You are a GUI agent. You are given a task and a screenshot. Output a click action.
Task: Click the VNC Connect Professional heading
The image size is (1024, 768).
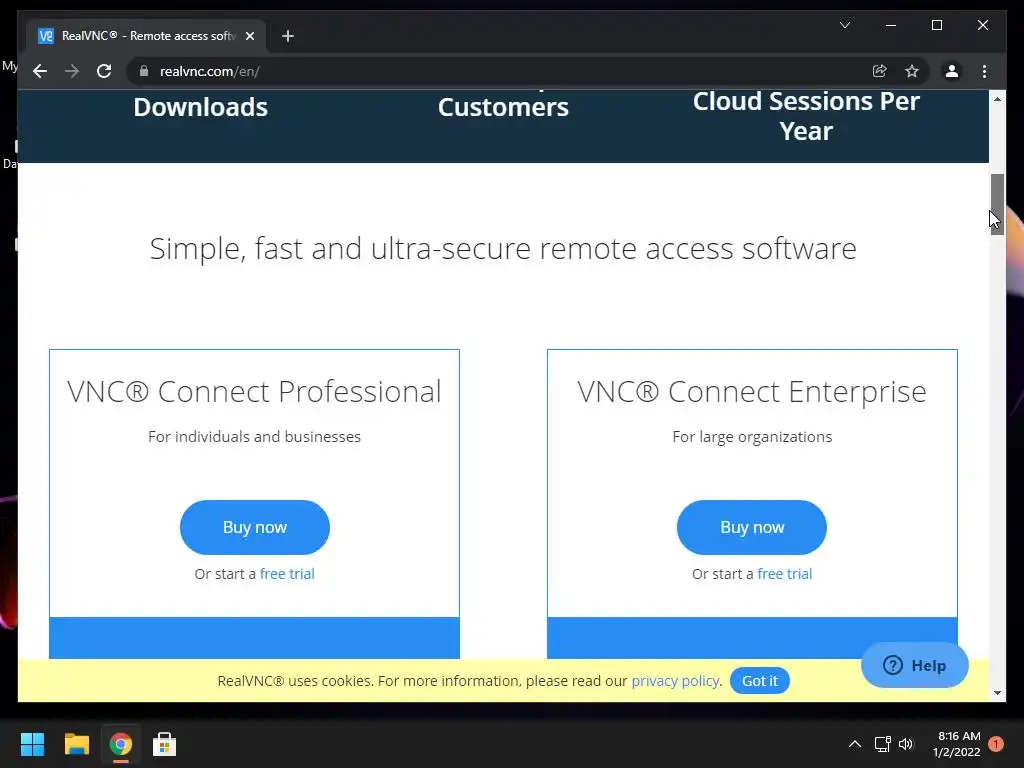(254, 392)
